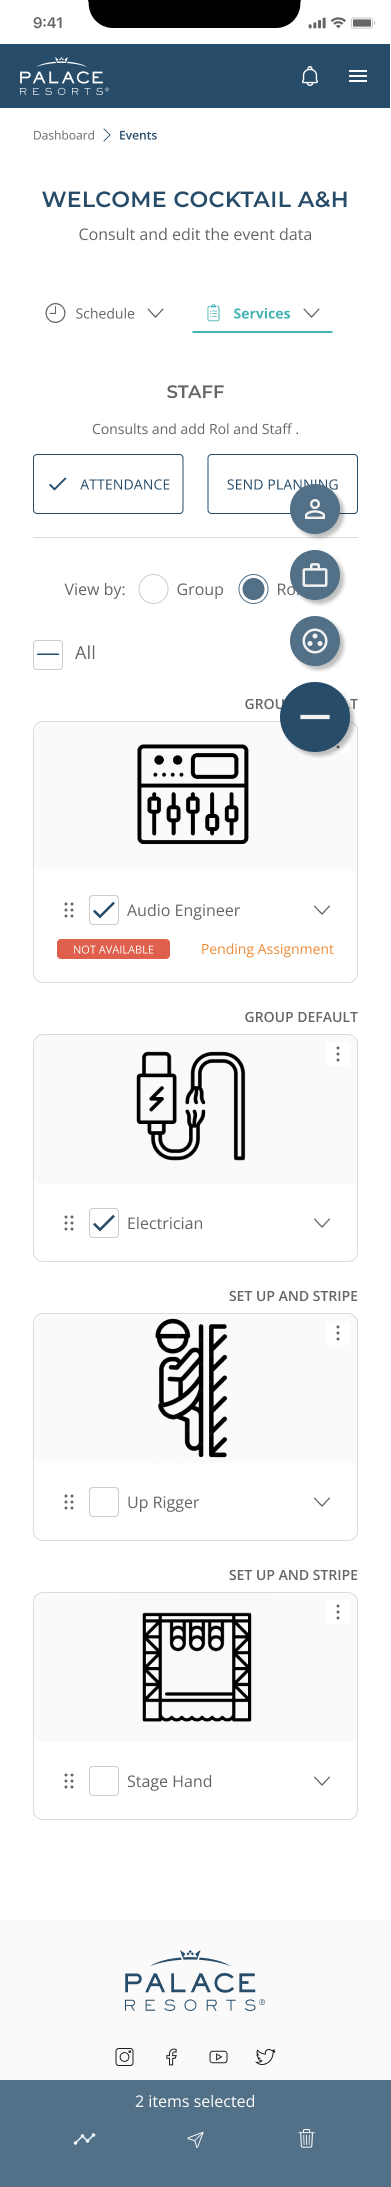The height and width of the screenshot is (2187, 391).
Task: Toggle the All selection checkbox
Action: (x=48, y=654)
